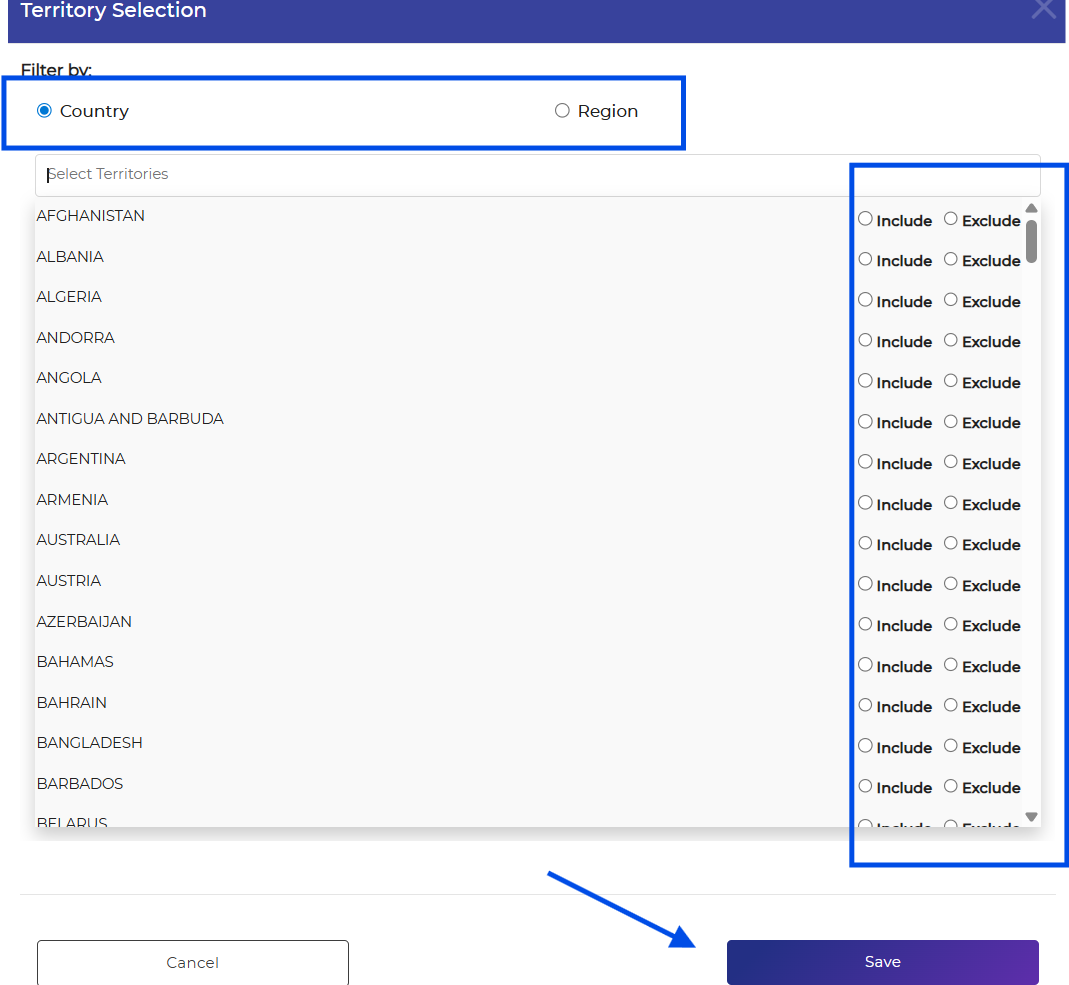The height and width of the screenshot is (985, 1069).
Task: Click the scroll up arrow in list
Action: tap(1031, 208)
